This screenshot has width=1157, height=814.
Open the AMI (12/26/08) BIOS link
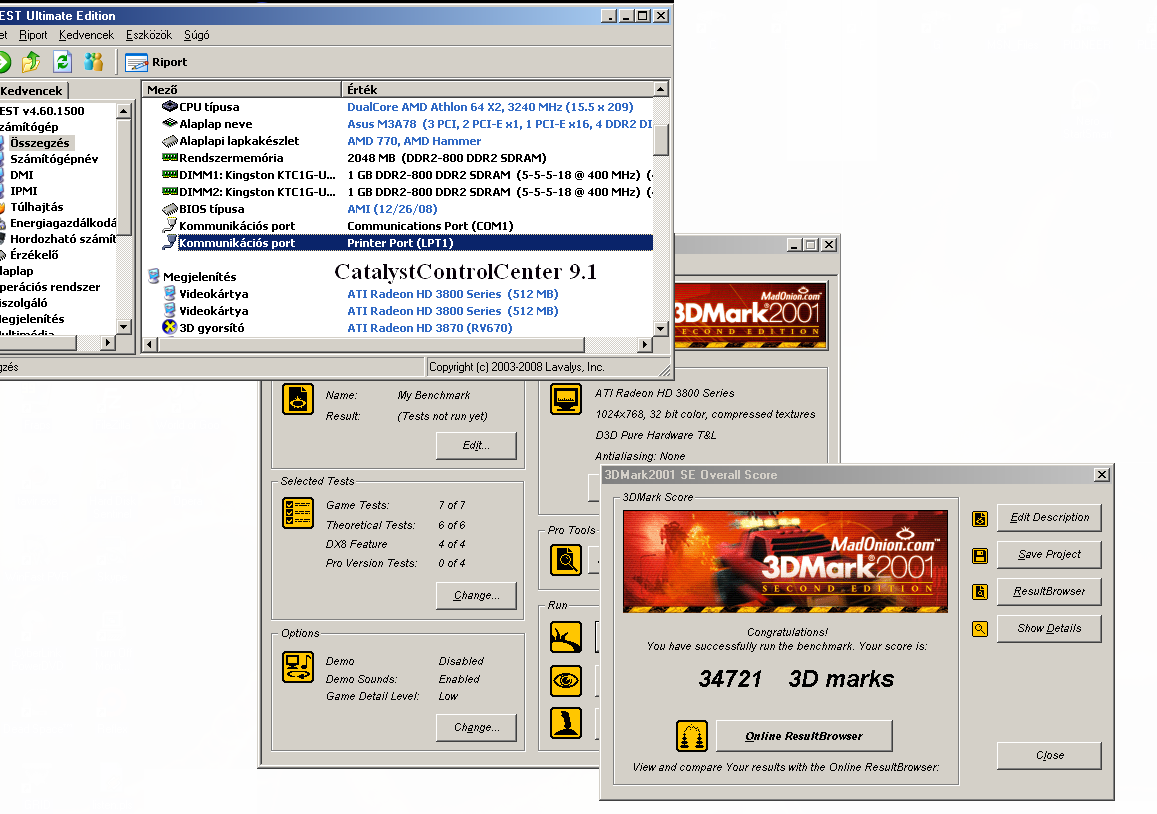[x=392, y=209]
